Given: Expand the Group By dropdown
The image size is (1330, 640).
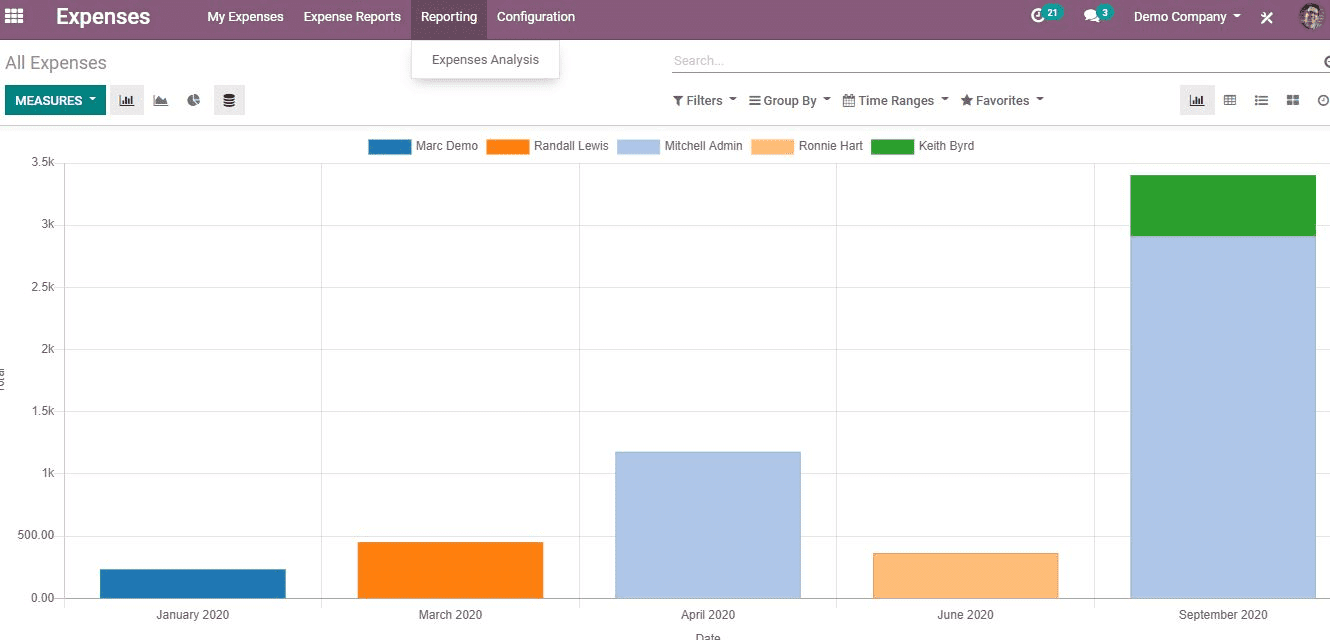Looking at the screenshot, I should click(x=790, y=100).
